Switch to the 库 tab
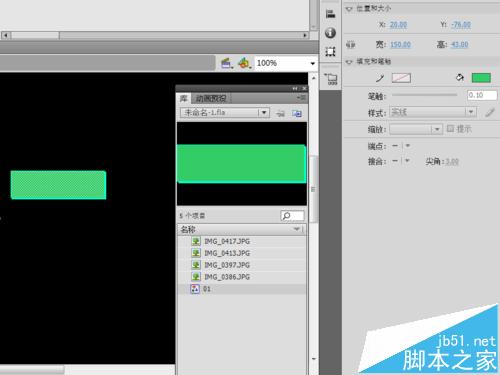 (183, 98)
